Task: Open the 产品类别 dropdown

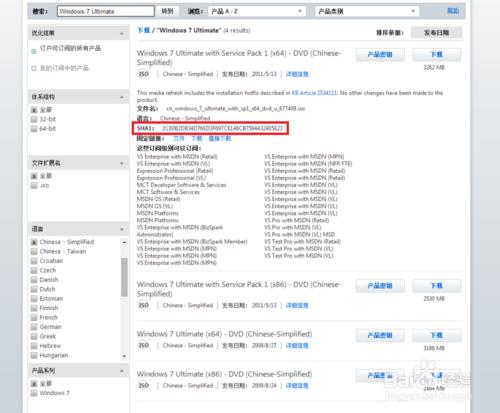Action: coord(367,11)
